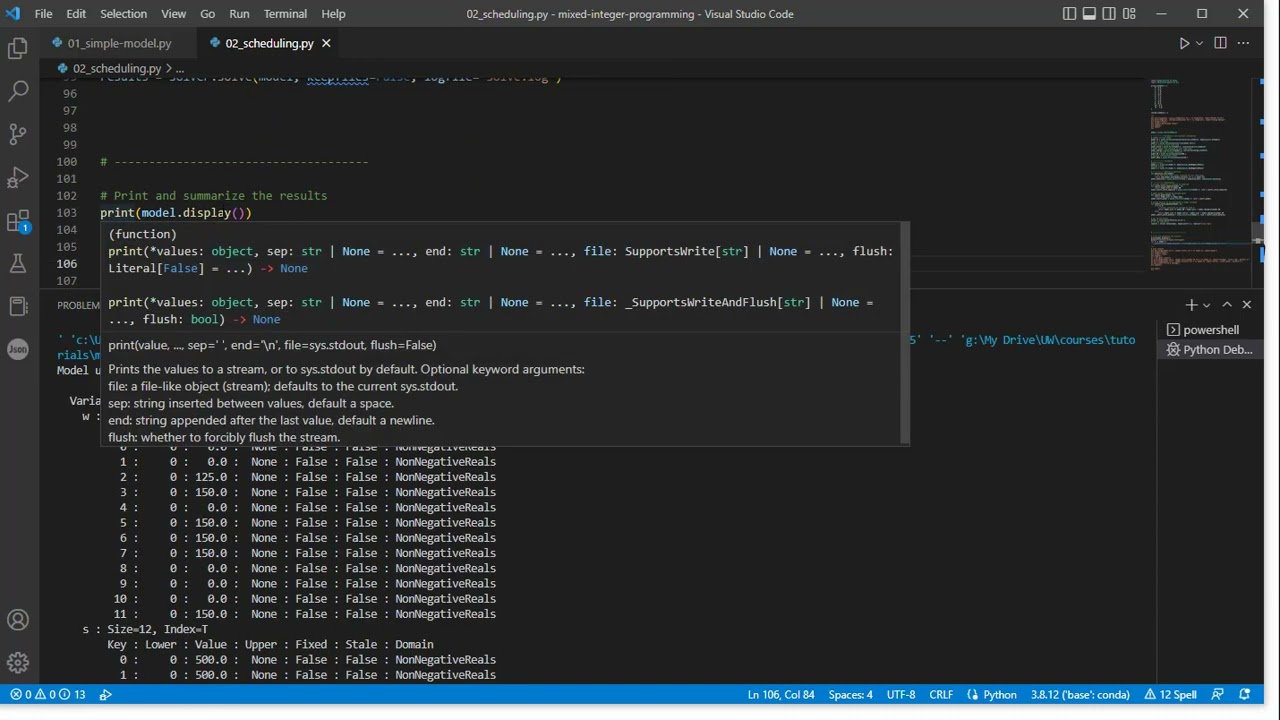1280x720 pixels.
Task: Run the Python file with play button
Action: click(1184, 43)
